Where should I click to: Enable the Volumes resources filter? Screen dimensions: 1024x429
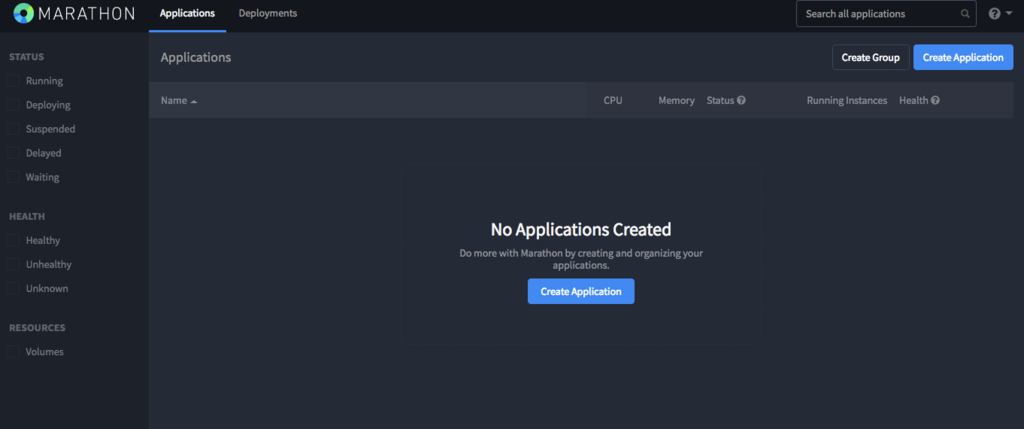(13, 352)
